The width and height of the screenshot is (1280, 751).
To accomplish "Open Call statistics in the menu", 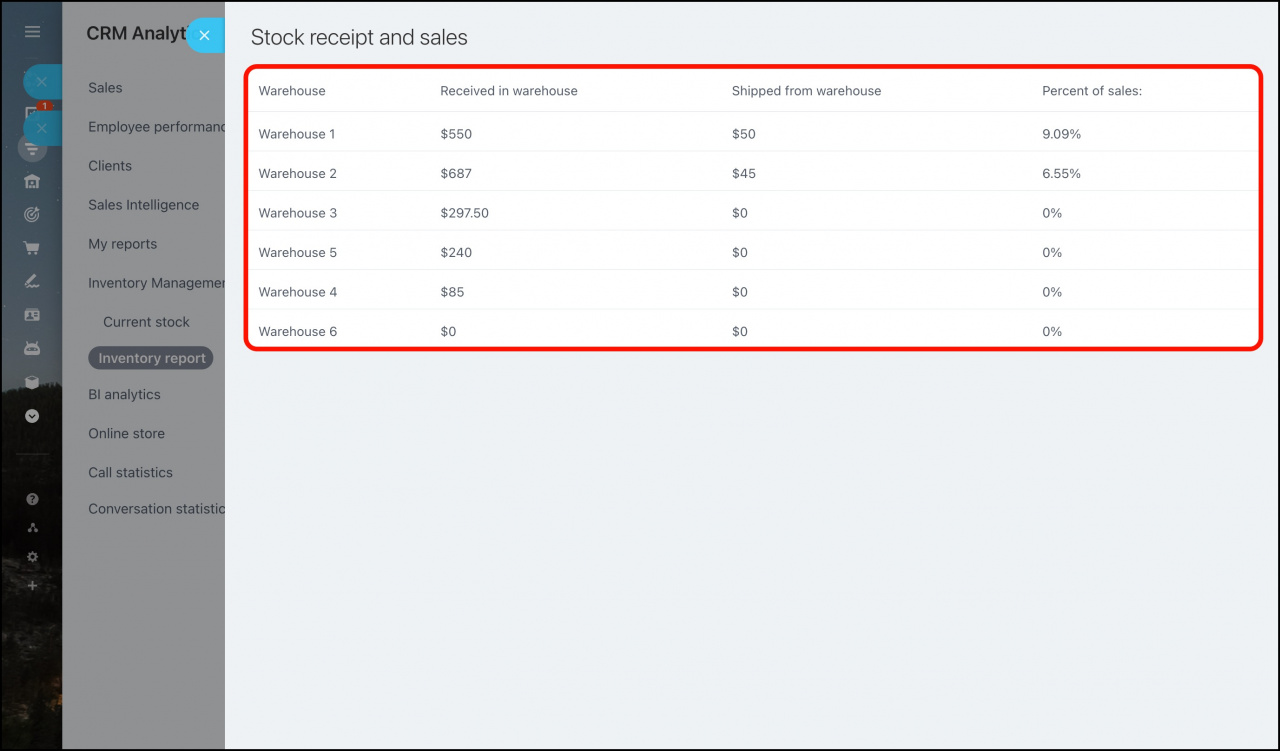I will 130,473.
